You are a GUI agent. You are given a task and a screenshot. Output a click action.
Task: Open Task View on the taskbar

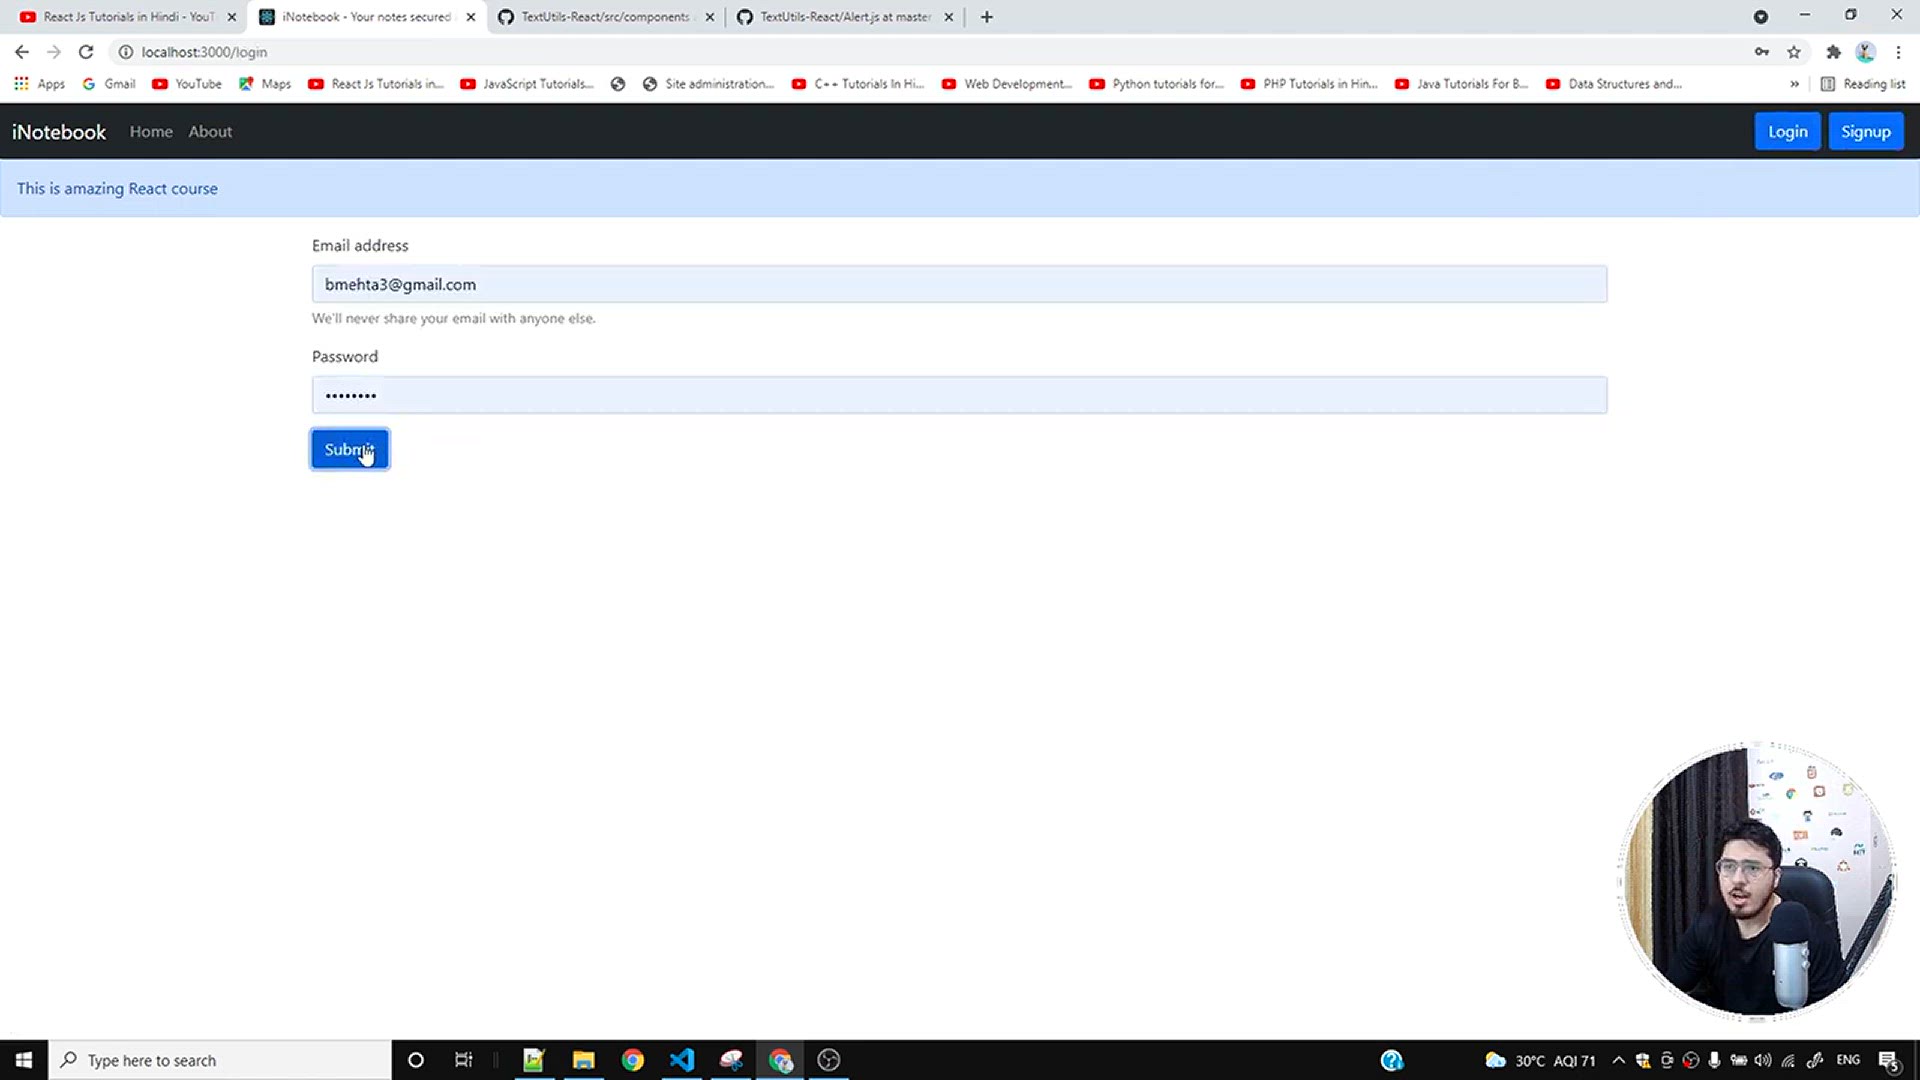click(463, 1060)
